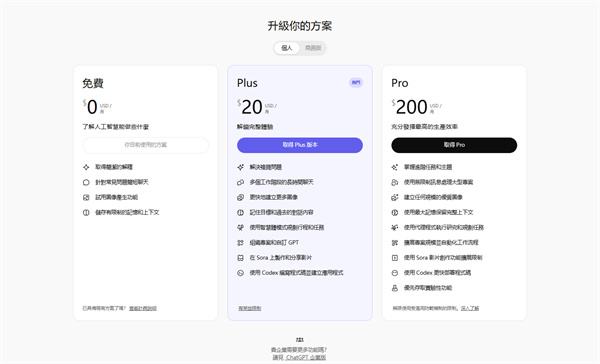The image size is (600, 364).
Task: Click the $200 price text
Action: click(x=409, y=107)
